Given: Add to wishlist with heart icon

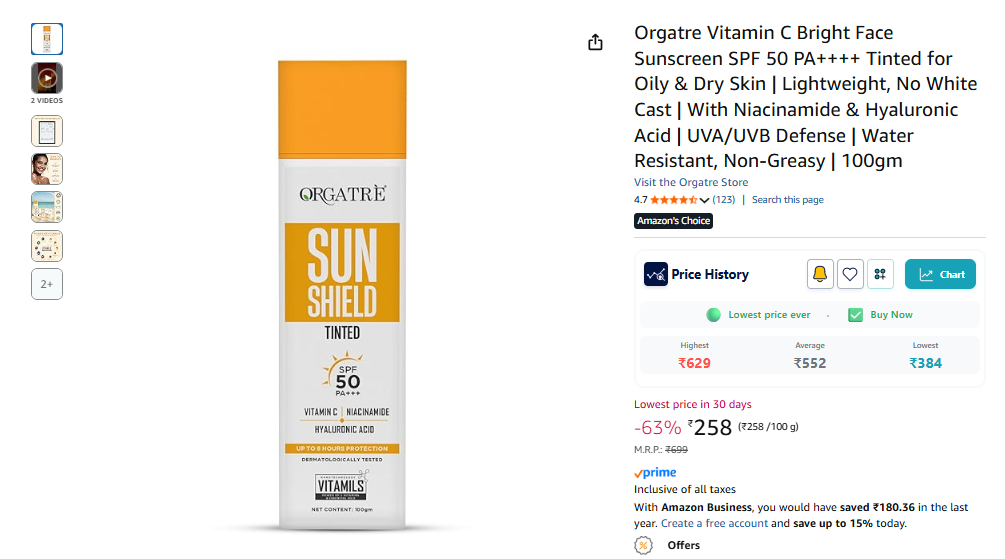Looking at the screenshot, I should (850, 274).
